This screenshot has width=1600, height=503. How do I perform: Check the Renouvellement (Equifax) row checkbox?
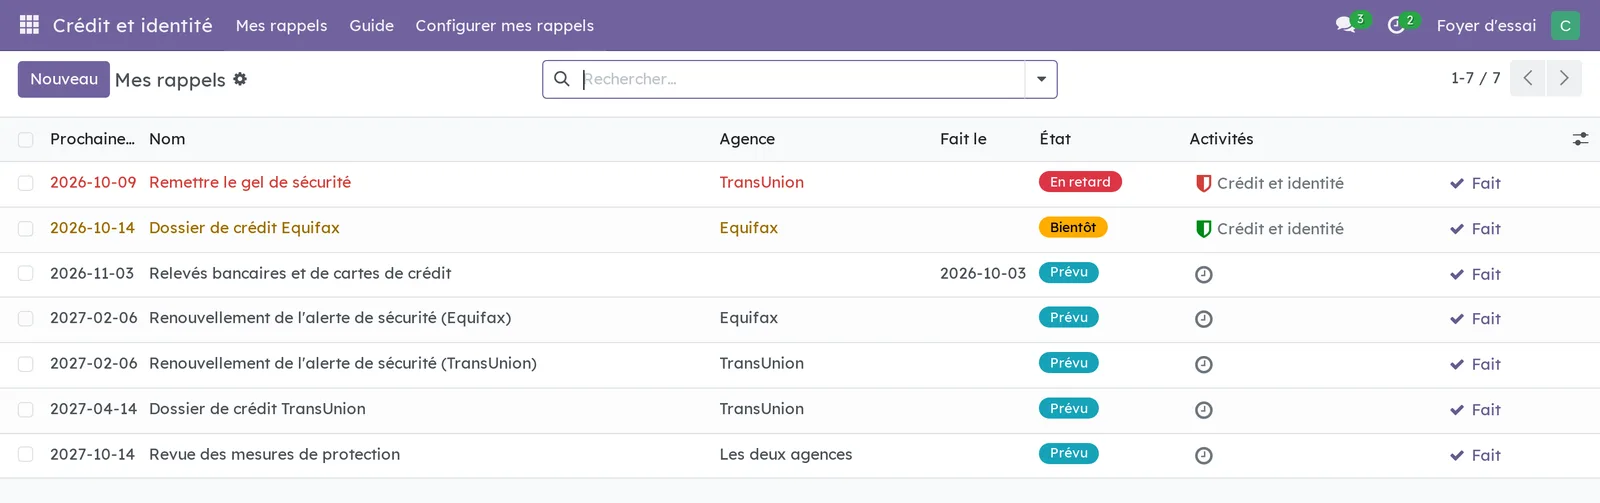coord(26,319)
